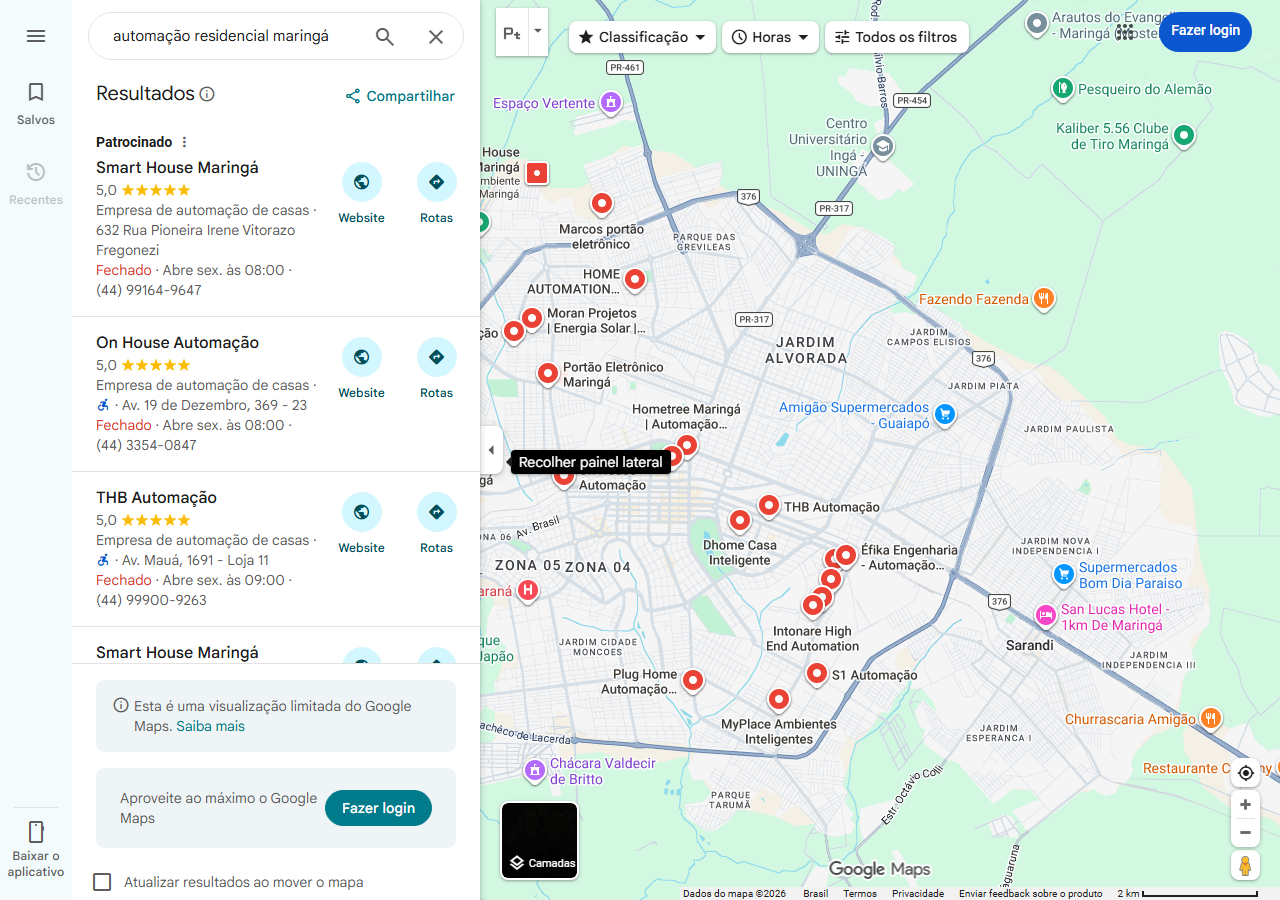The height and width of the screenshot is (900, 1280).
Task: Zoom out the map
Action: (1245, 833)
